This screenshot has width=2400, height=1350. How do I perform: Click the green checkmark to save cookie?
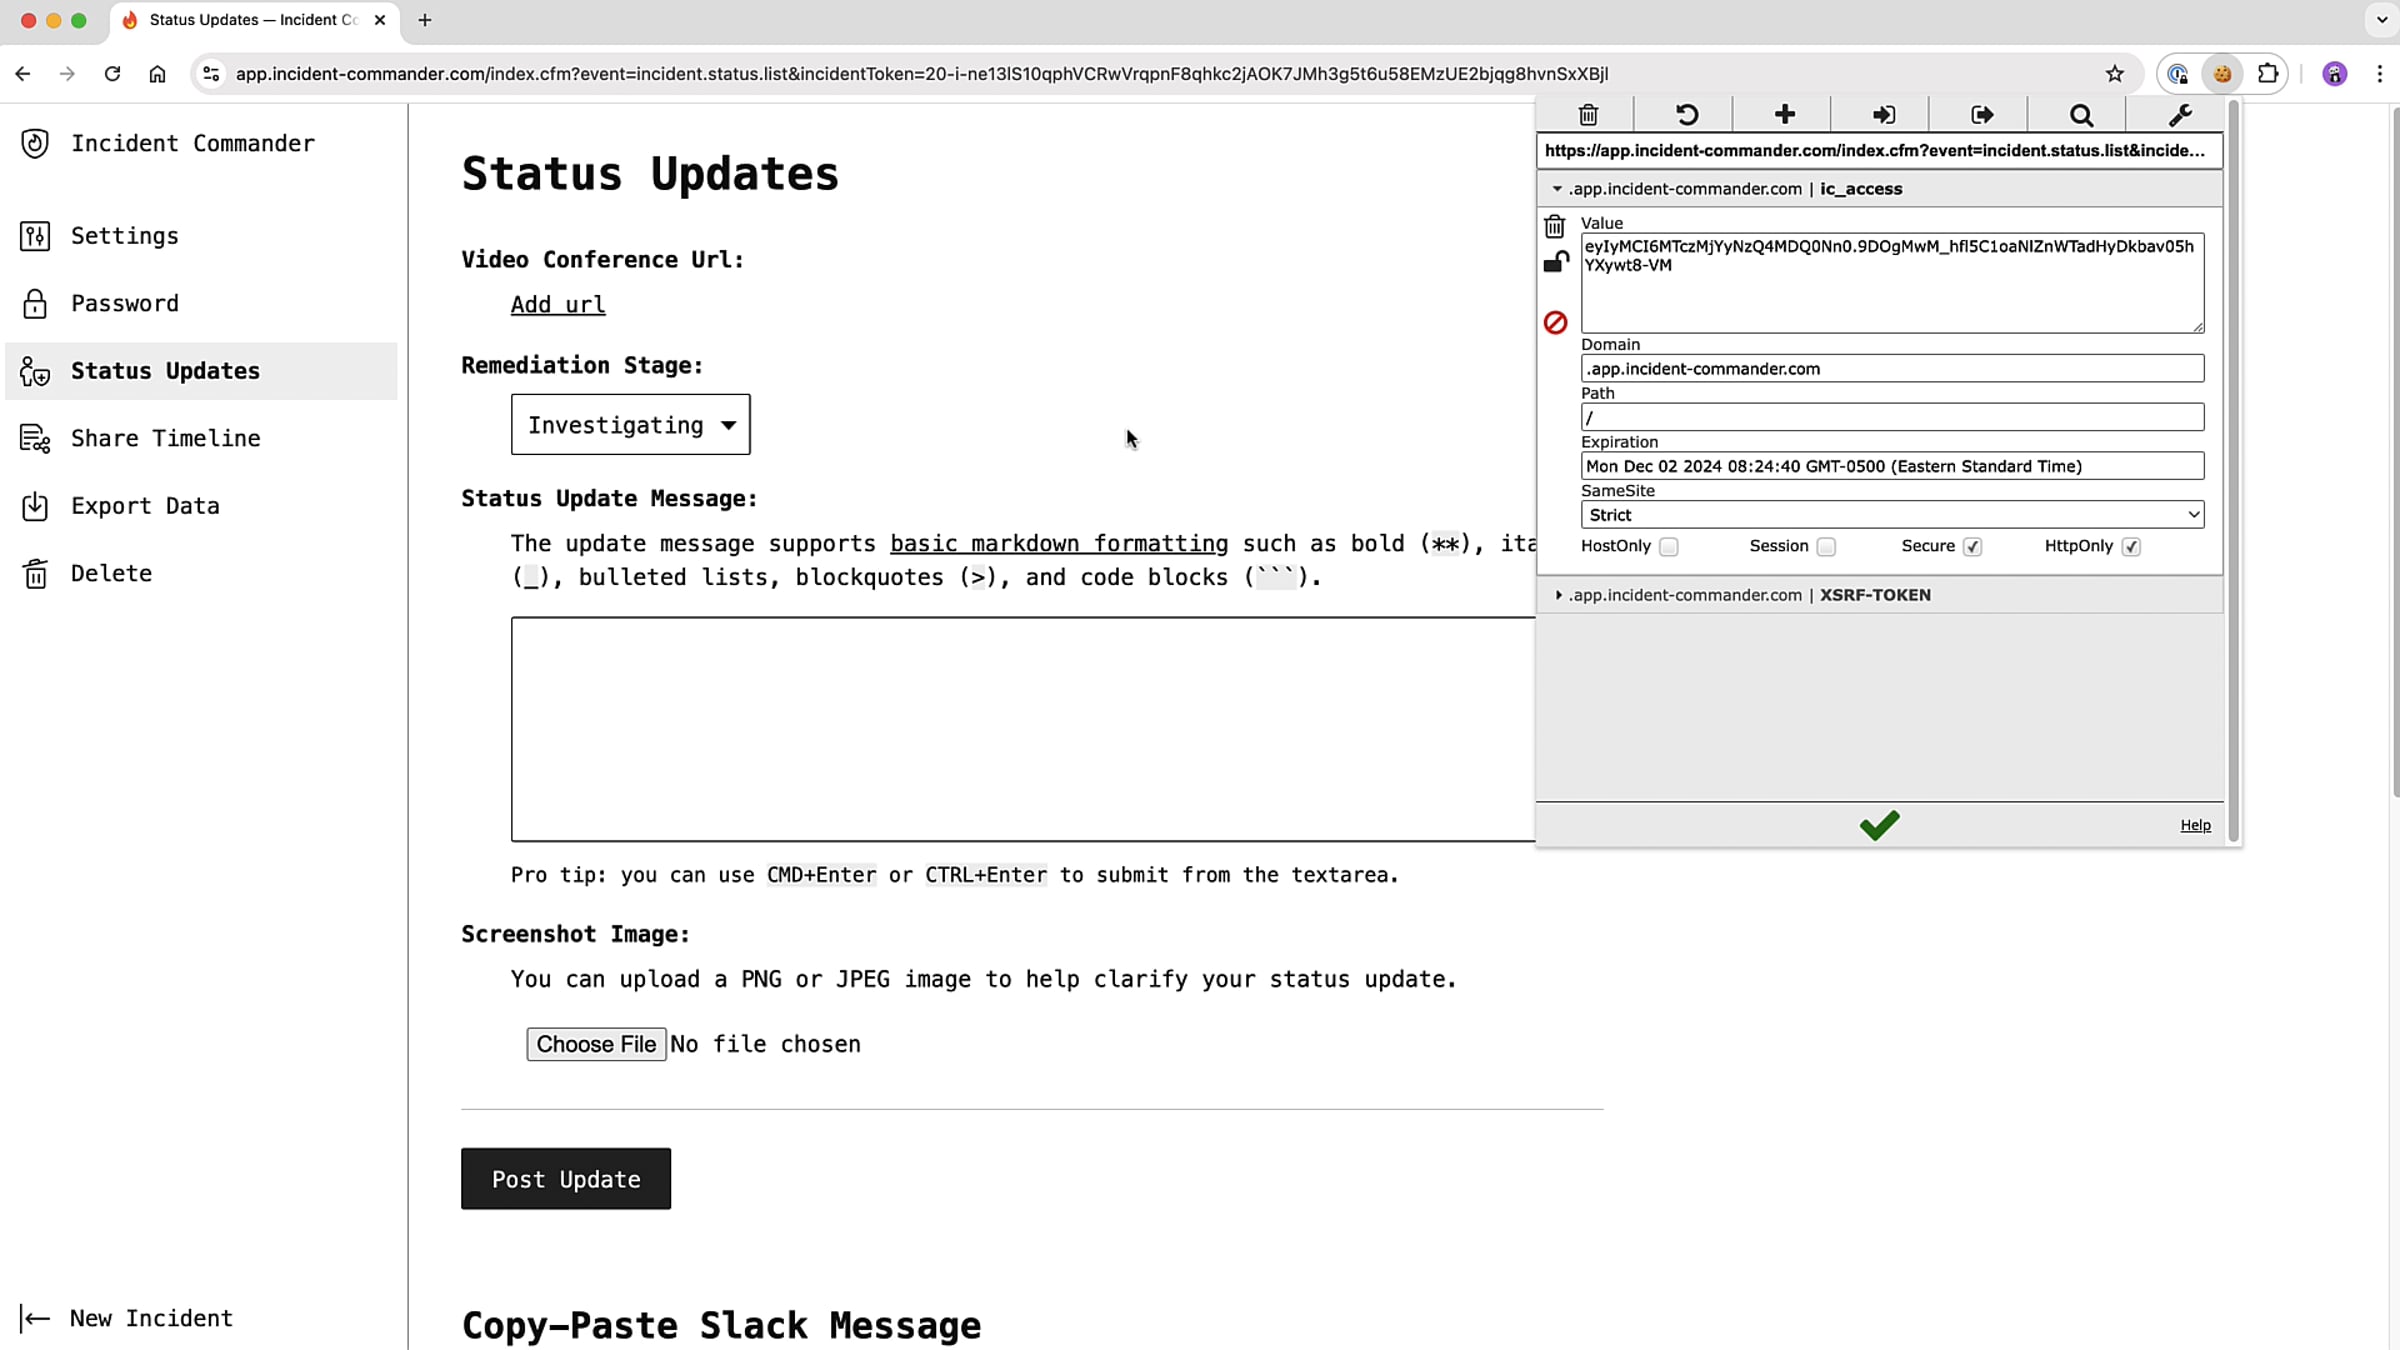[x=1878, y=825]
